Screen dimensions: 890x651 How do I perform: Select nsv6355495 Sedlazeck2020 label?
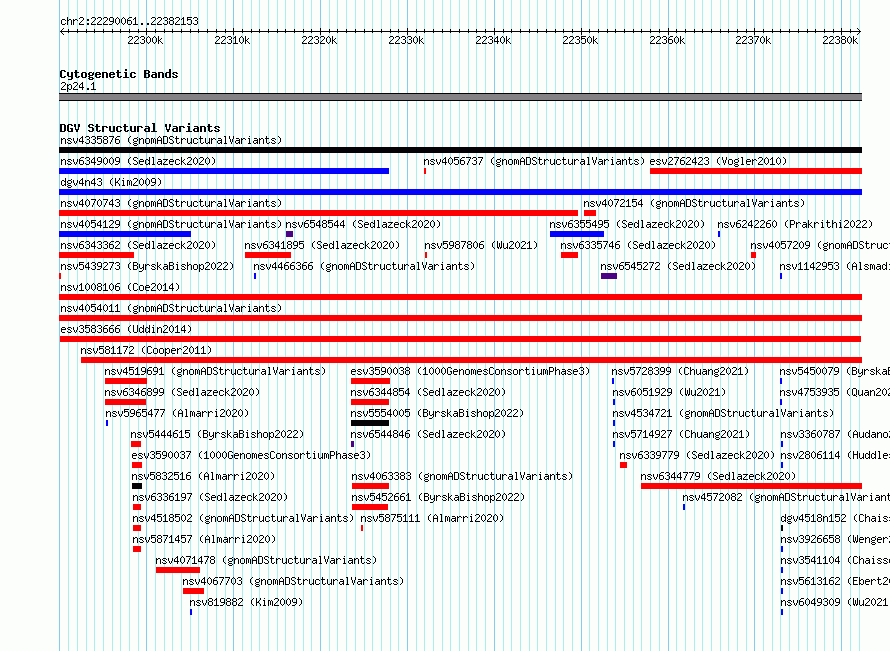click(x=627, y=224)
